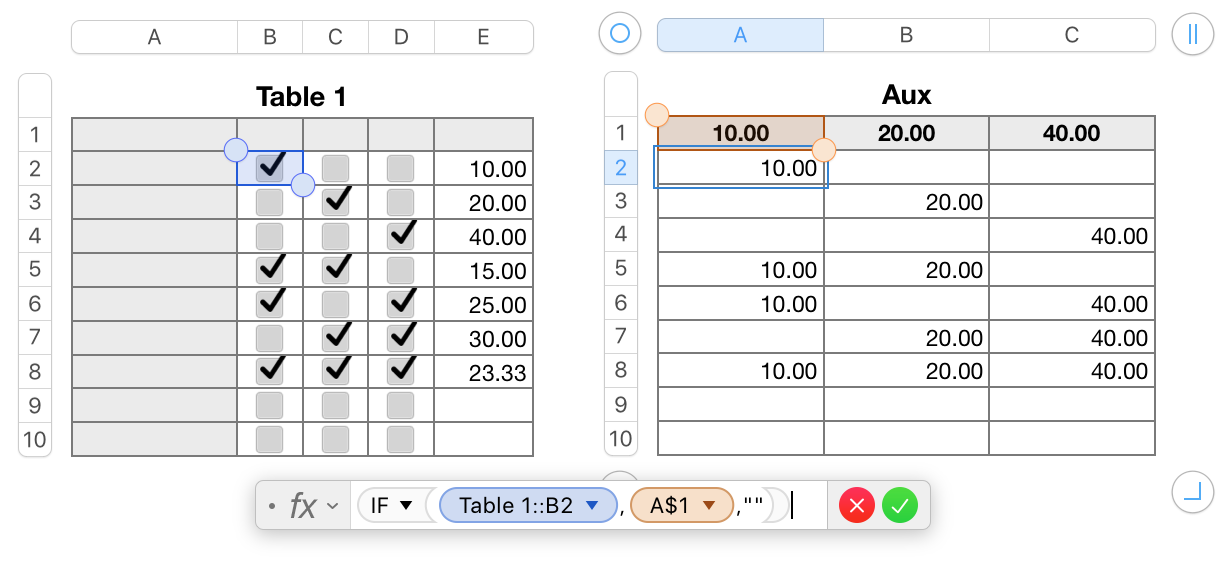Click Aux cell C4 containing 40.00
The image size is (1224, 576).
tap(1072, 236)
